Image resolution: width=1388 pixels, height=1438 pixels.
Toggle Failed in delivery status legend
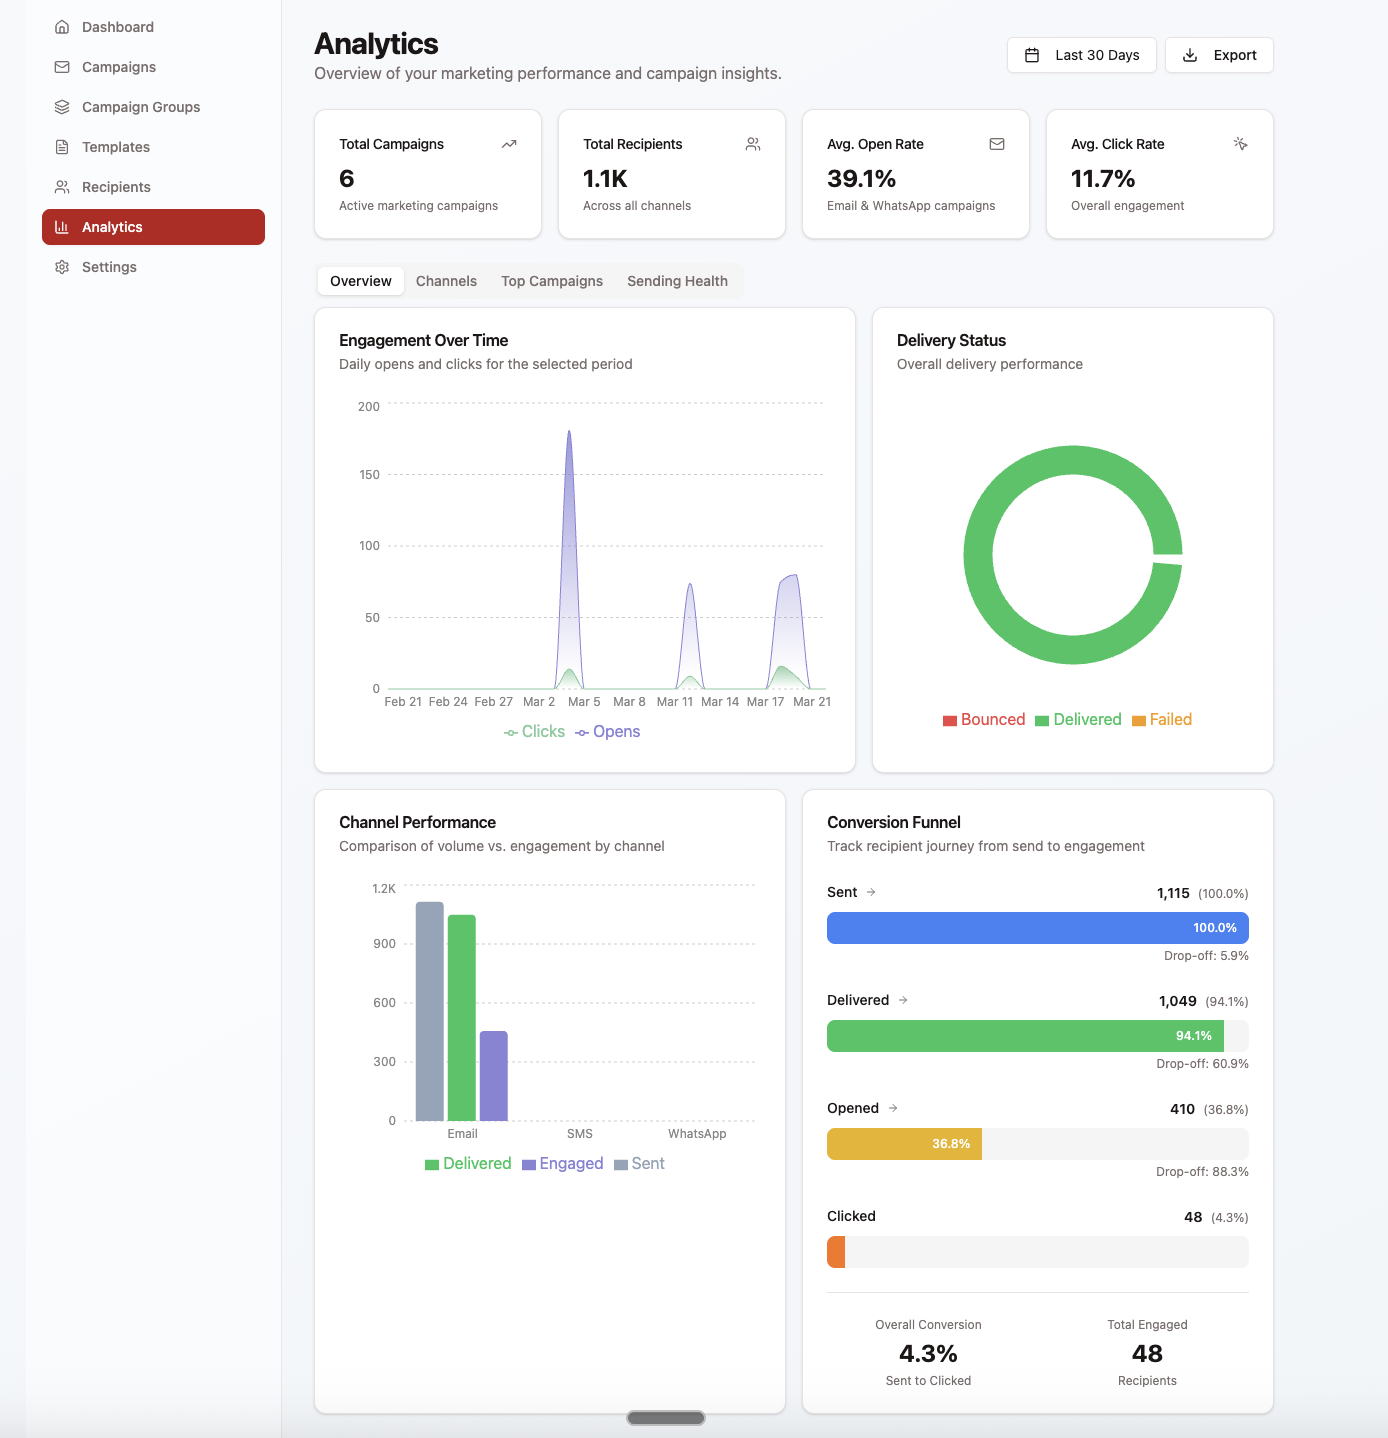pyautogui.click(x=1162, y=720)
